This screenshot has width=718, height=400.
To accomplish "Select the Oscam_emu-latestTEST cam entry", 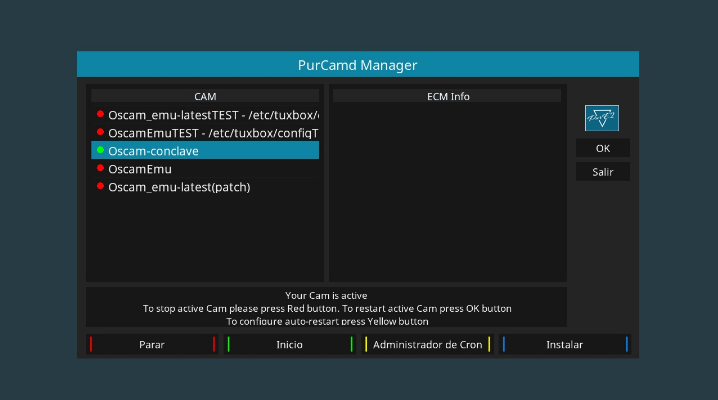I will pos(212,115).
